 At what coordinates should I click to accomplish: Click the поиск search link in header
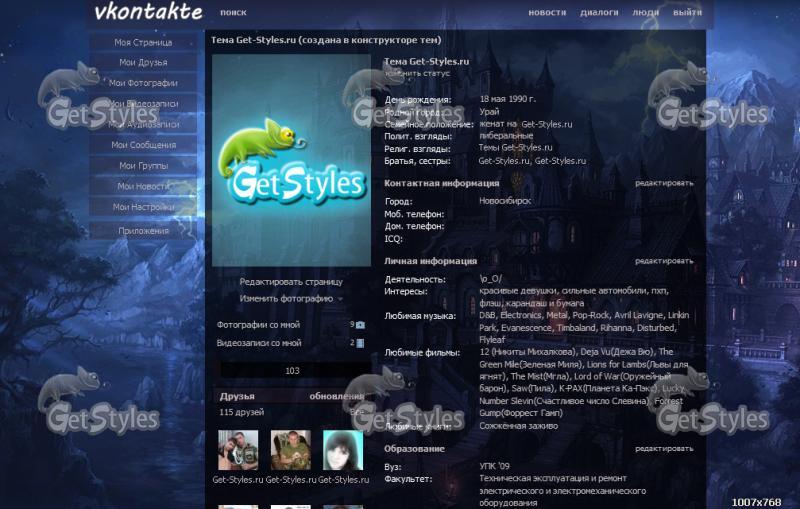(232, 14)
